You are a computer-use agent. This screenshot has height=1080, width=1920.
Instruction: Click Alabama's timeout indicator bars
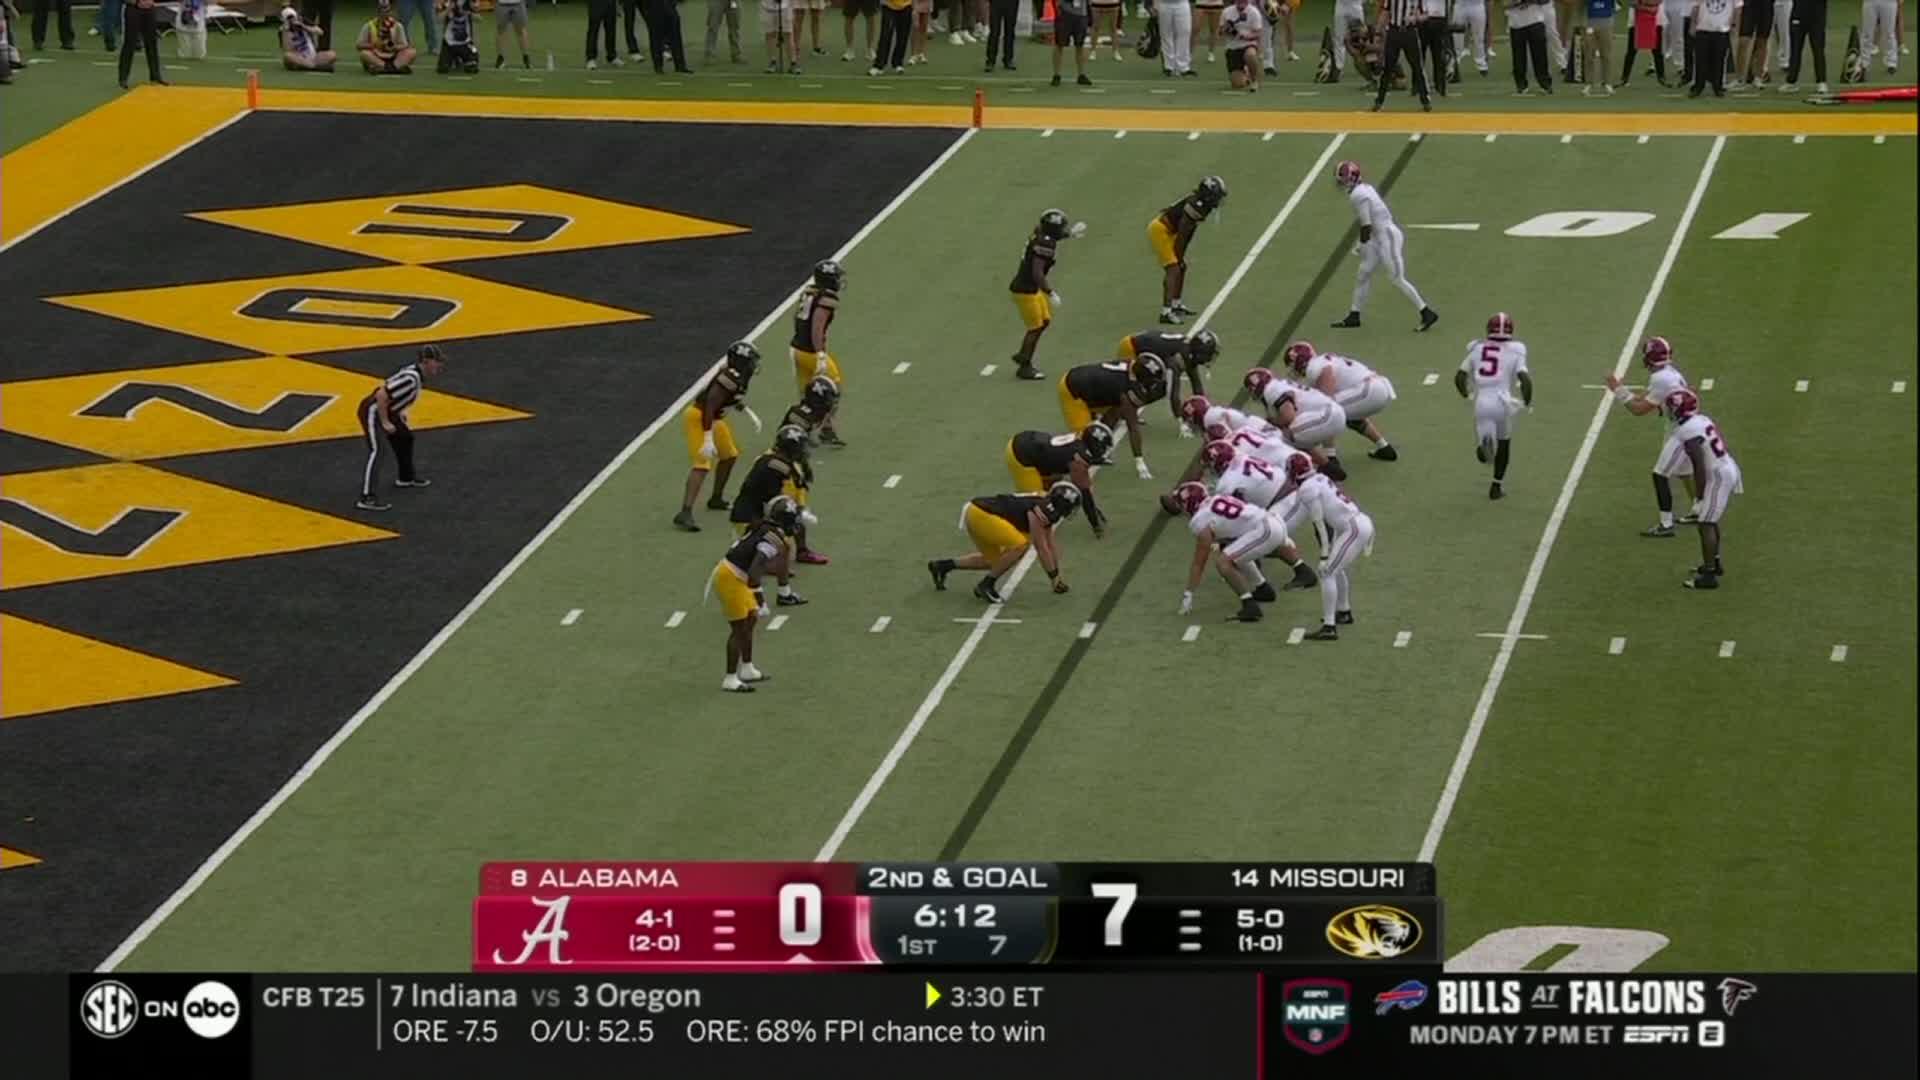[725, 930]
